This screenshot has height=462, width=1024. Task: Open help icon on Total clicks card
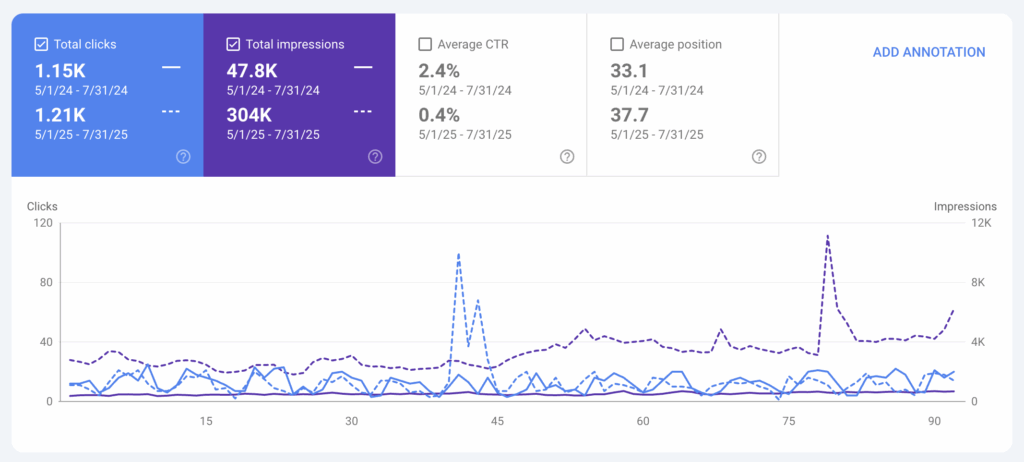tap(184, 156)
